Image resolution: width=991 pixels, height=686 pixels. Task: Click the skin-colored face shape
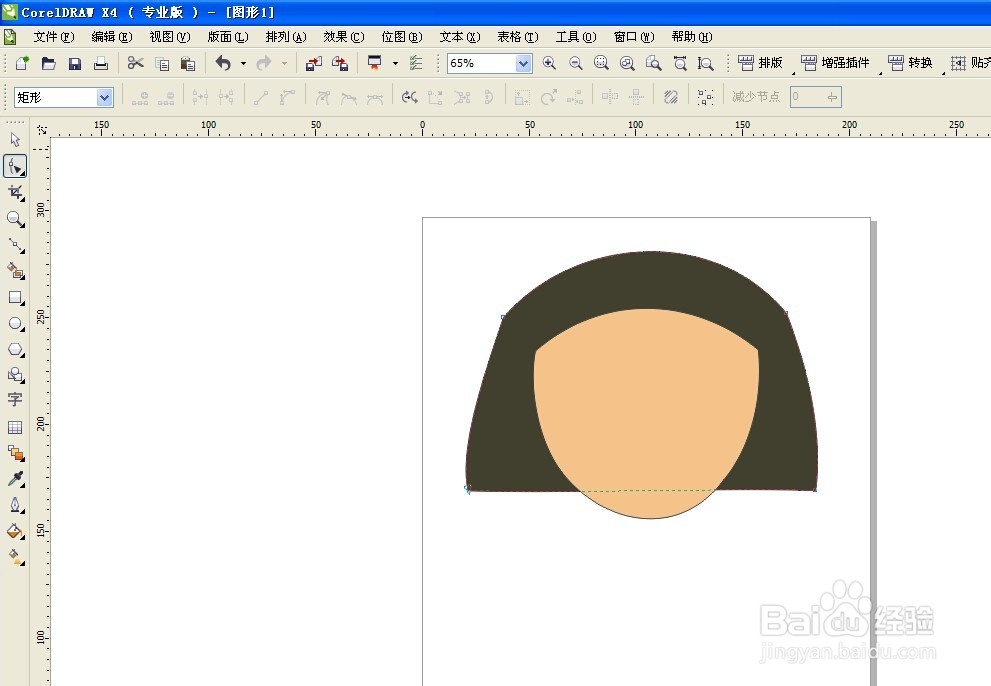tap(647, 411)
